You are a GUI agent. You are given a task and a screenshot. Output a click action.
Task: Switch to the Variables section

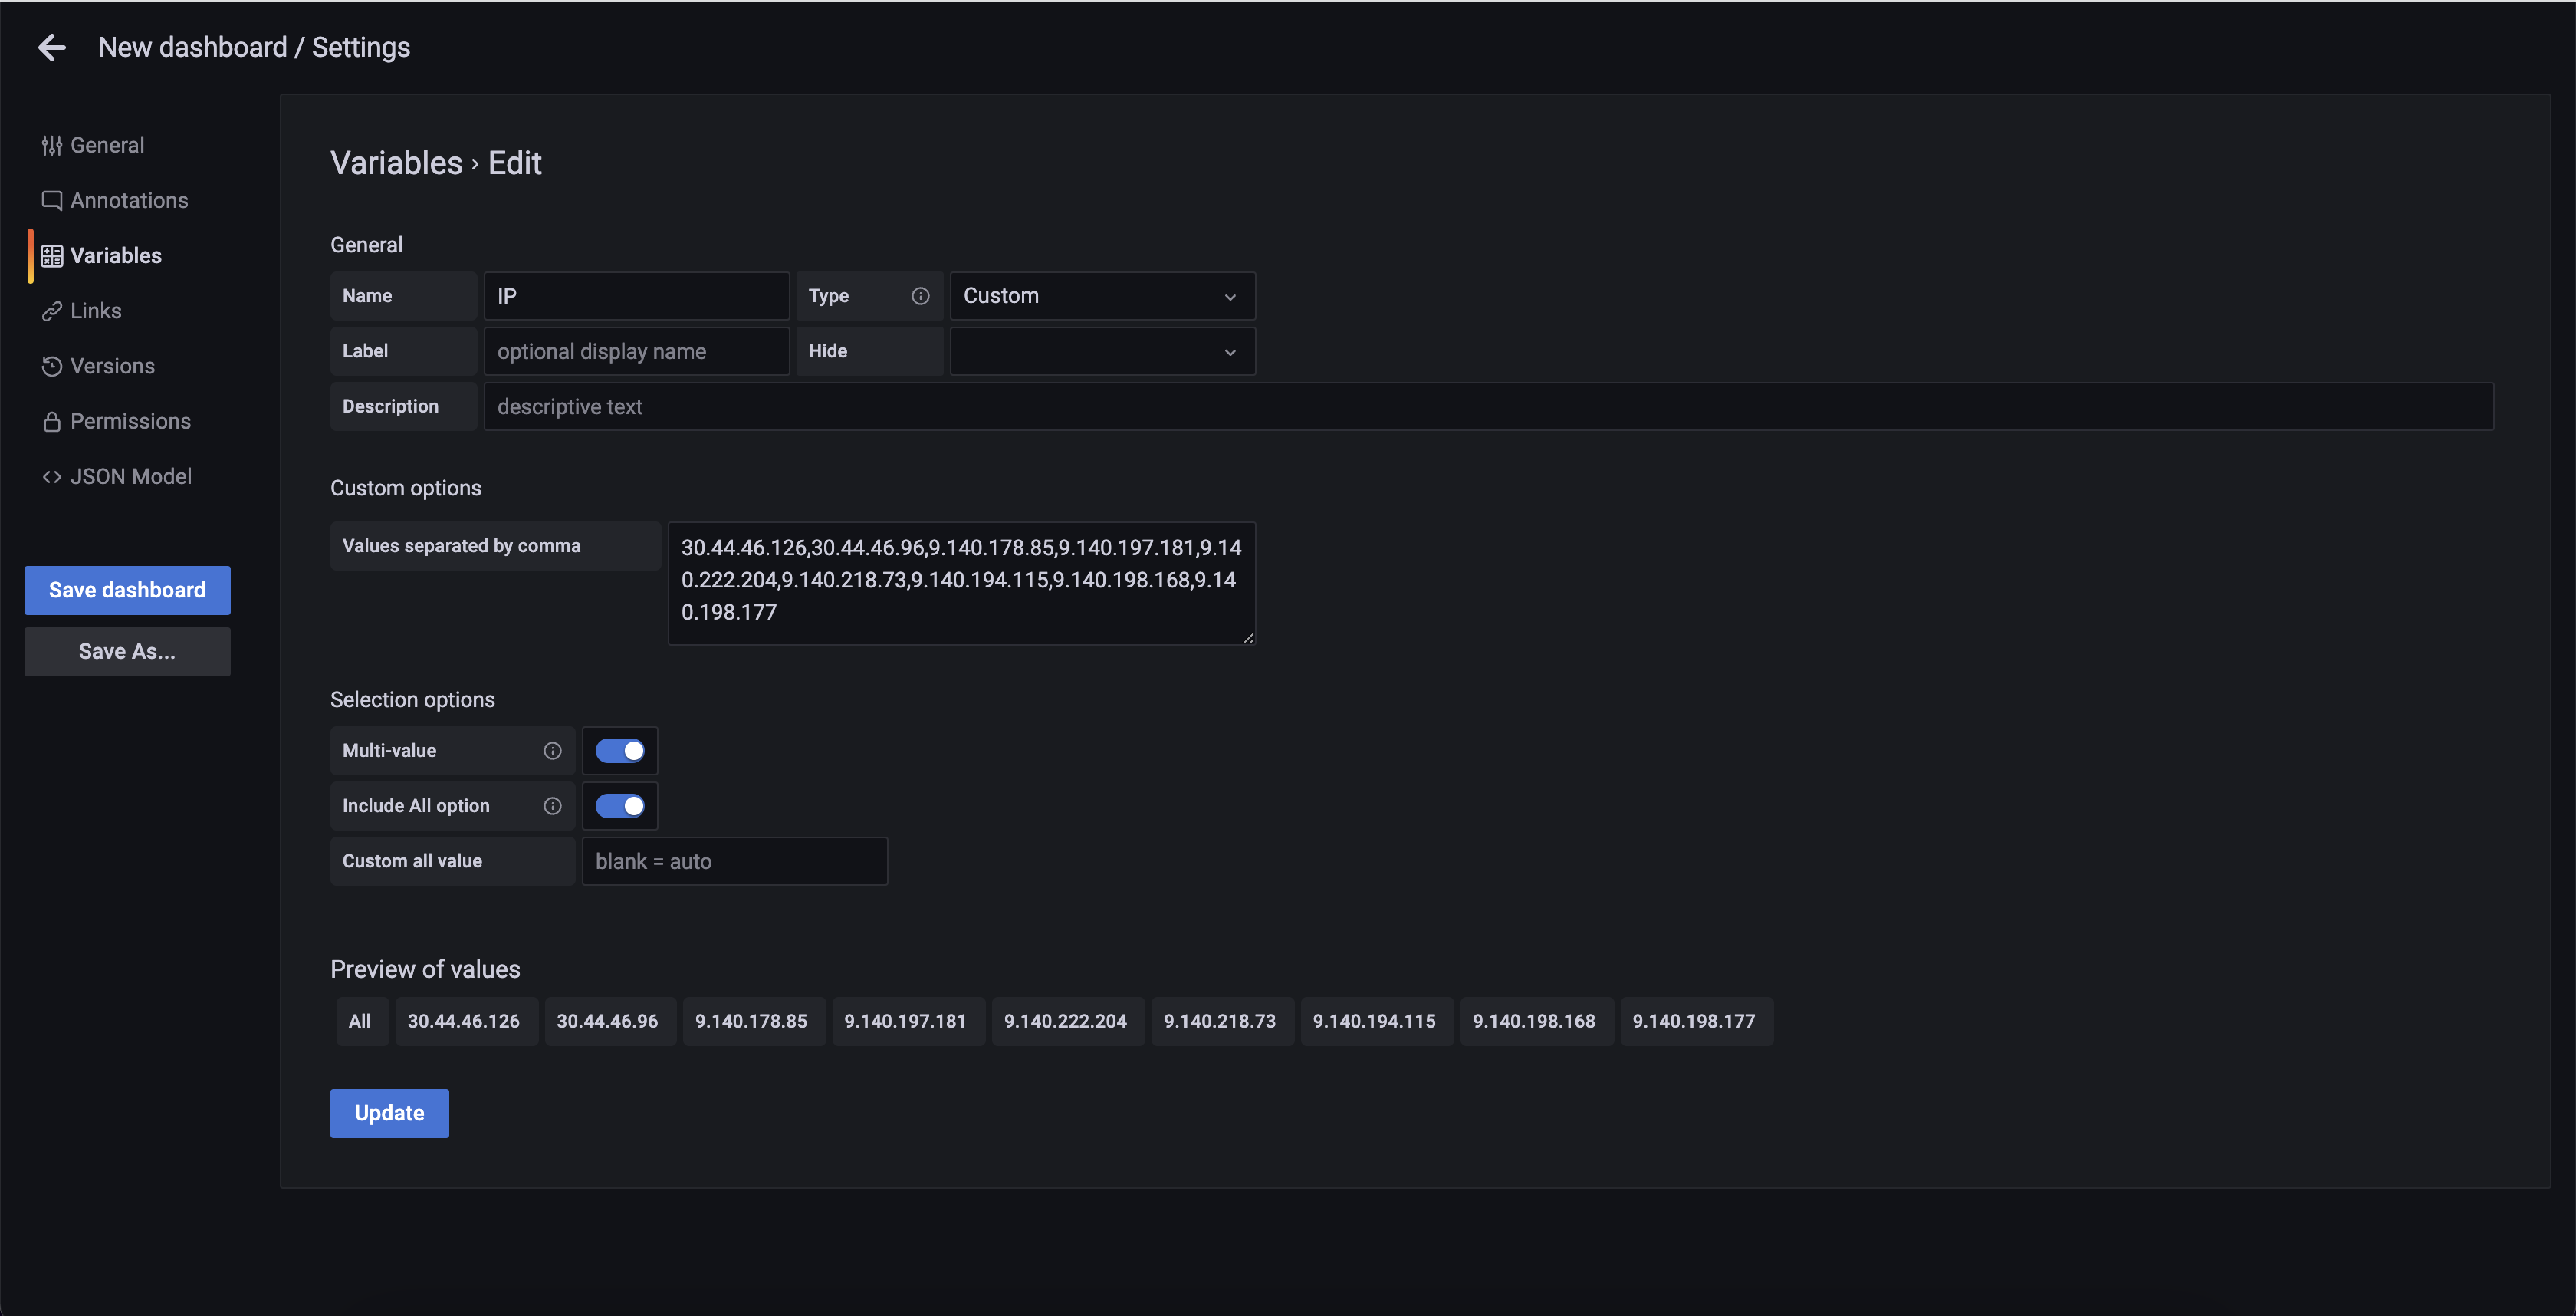115,255
